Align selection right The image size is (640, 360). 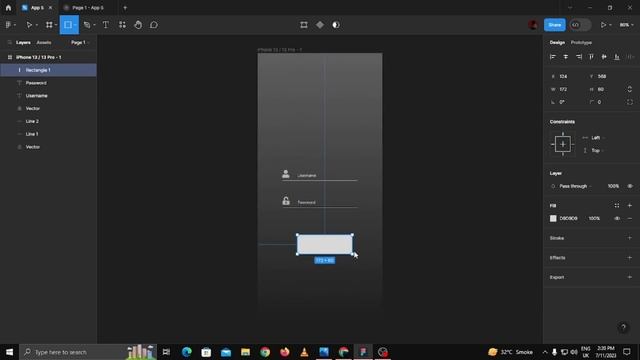[x=579, y=57]
